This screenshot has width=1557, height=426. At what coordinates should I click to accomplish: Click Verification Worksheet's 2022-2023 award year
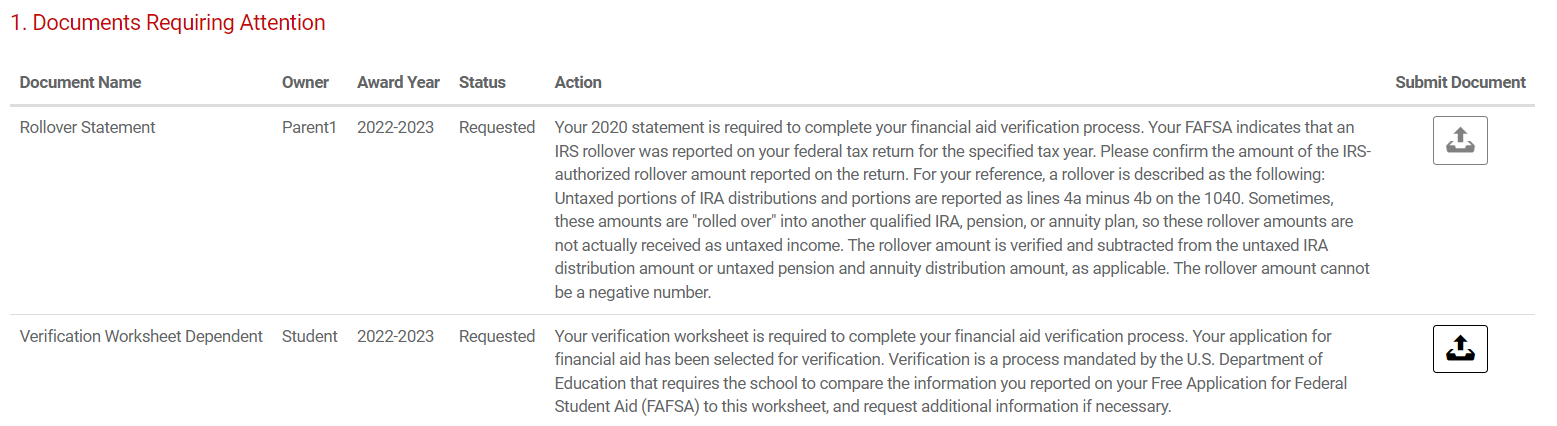point(395,336)
